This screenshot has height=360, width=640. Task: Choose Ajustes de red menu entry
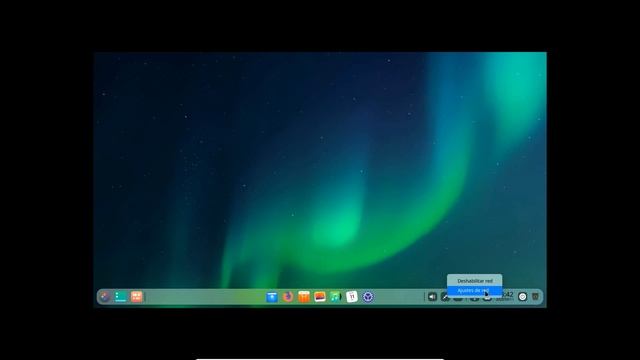pyautogui.click(x=475, y=290)
